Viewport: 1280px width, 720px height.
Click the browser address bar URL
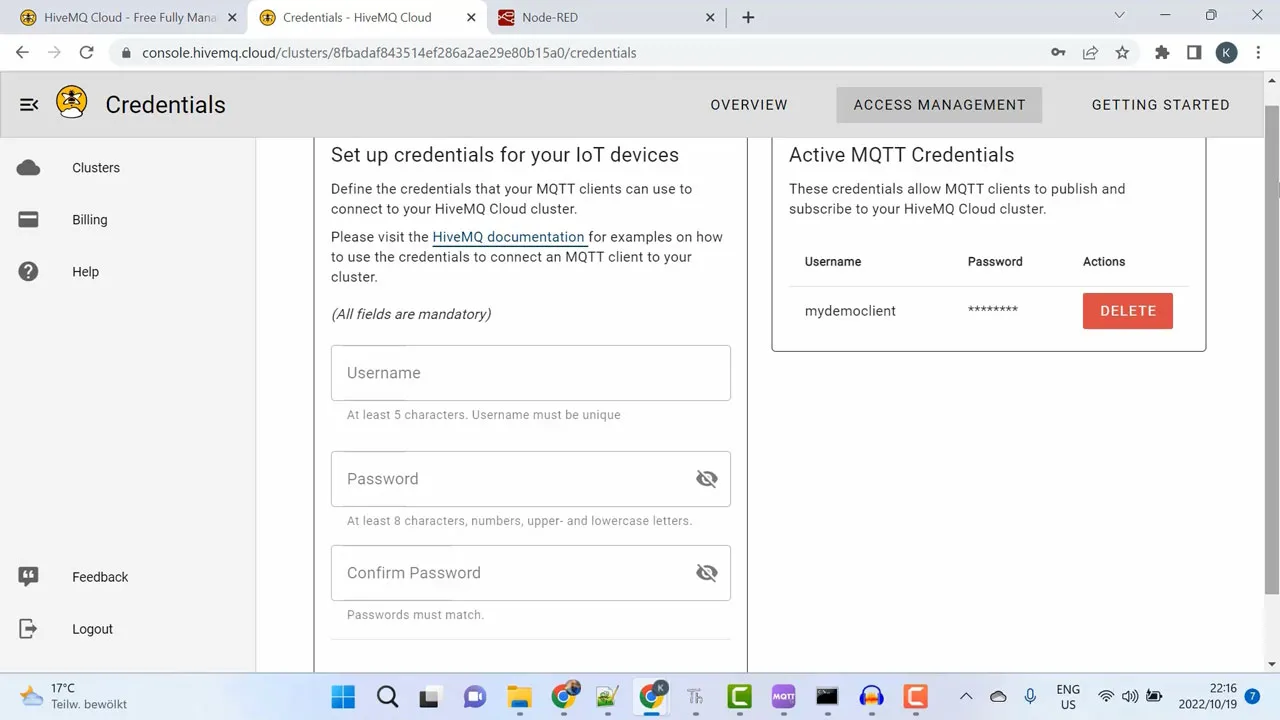[x=389, y=53]
